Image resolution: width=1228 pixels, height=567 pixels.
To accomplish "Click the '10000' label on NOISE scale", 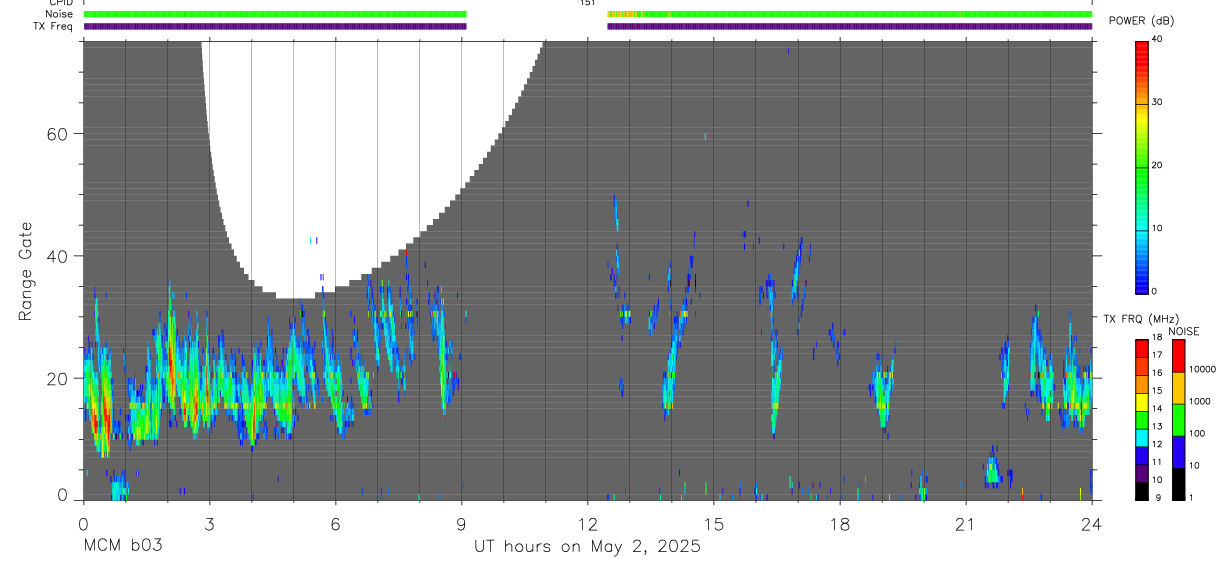I will tap(1203, 370).
